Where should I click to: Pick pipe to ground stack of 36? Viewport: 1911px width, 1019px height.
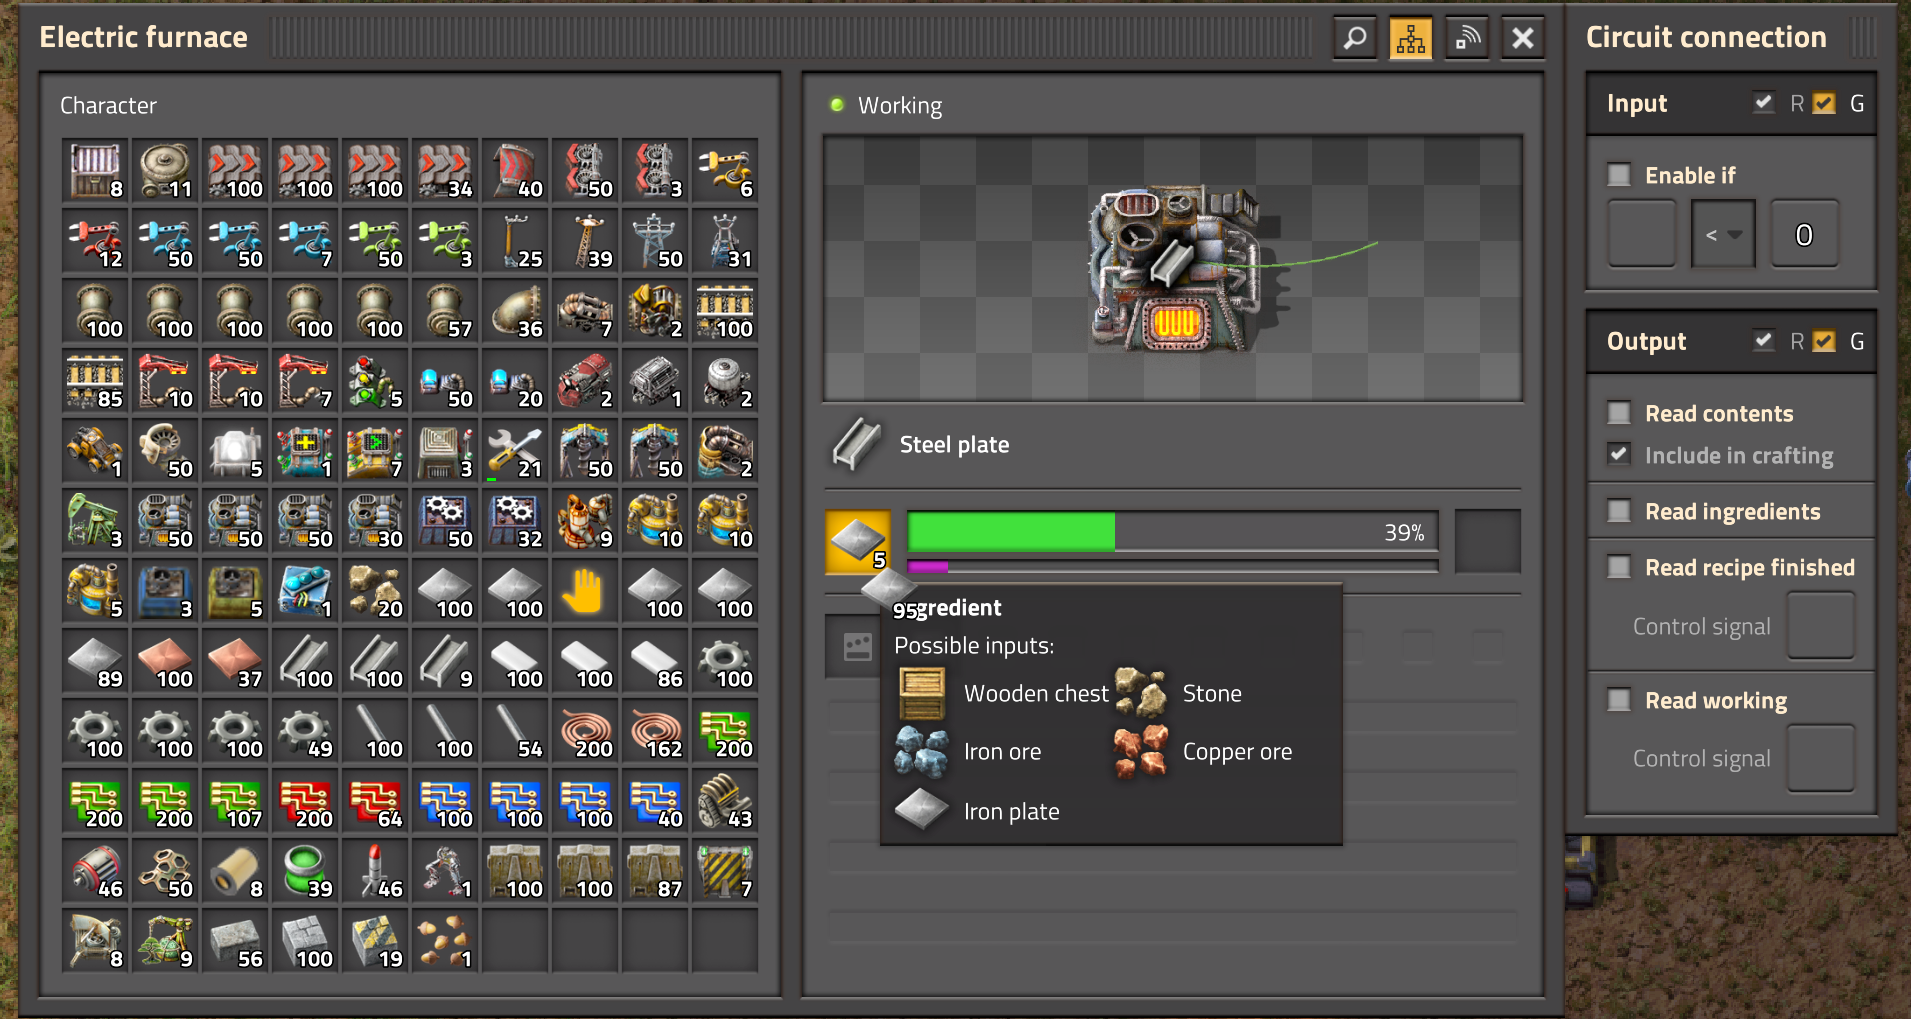pyautogui.click(x=515, y=311)
